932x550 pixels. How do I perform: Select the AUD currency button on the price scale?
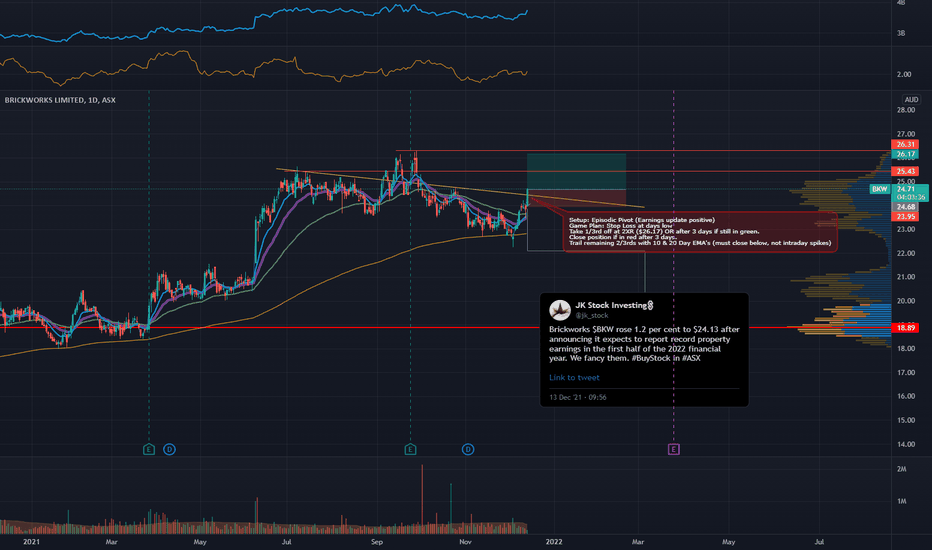pyautogui.click(x=911, y=100)
